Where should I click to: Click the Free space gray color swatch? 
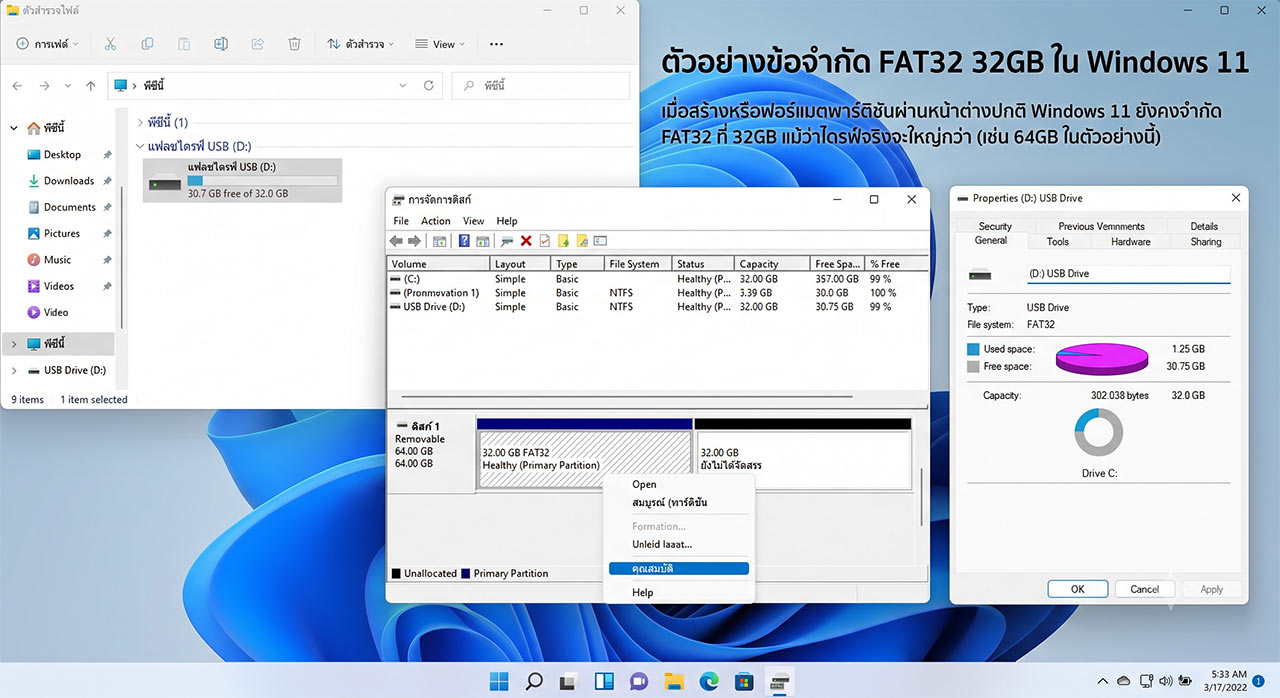pos(974,367)
